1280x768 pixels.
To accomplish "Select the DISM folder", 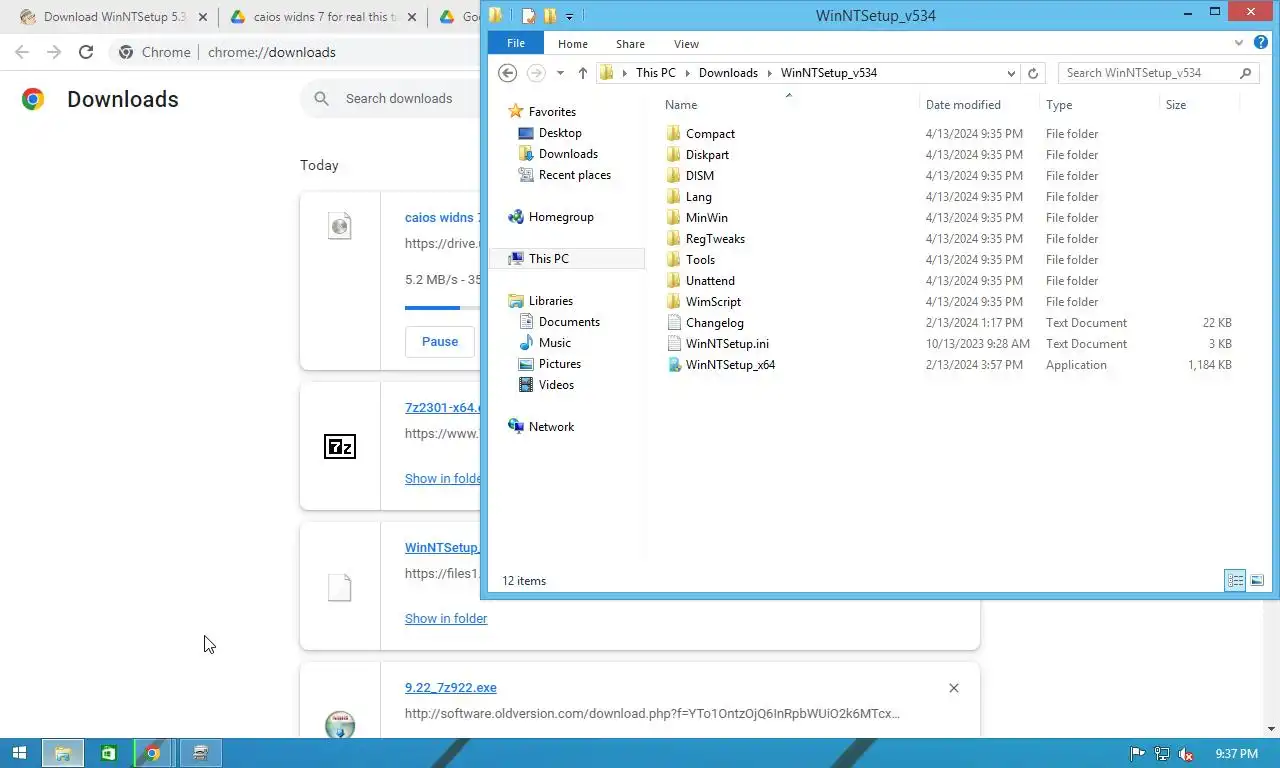I will [700, 176].
